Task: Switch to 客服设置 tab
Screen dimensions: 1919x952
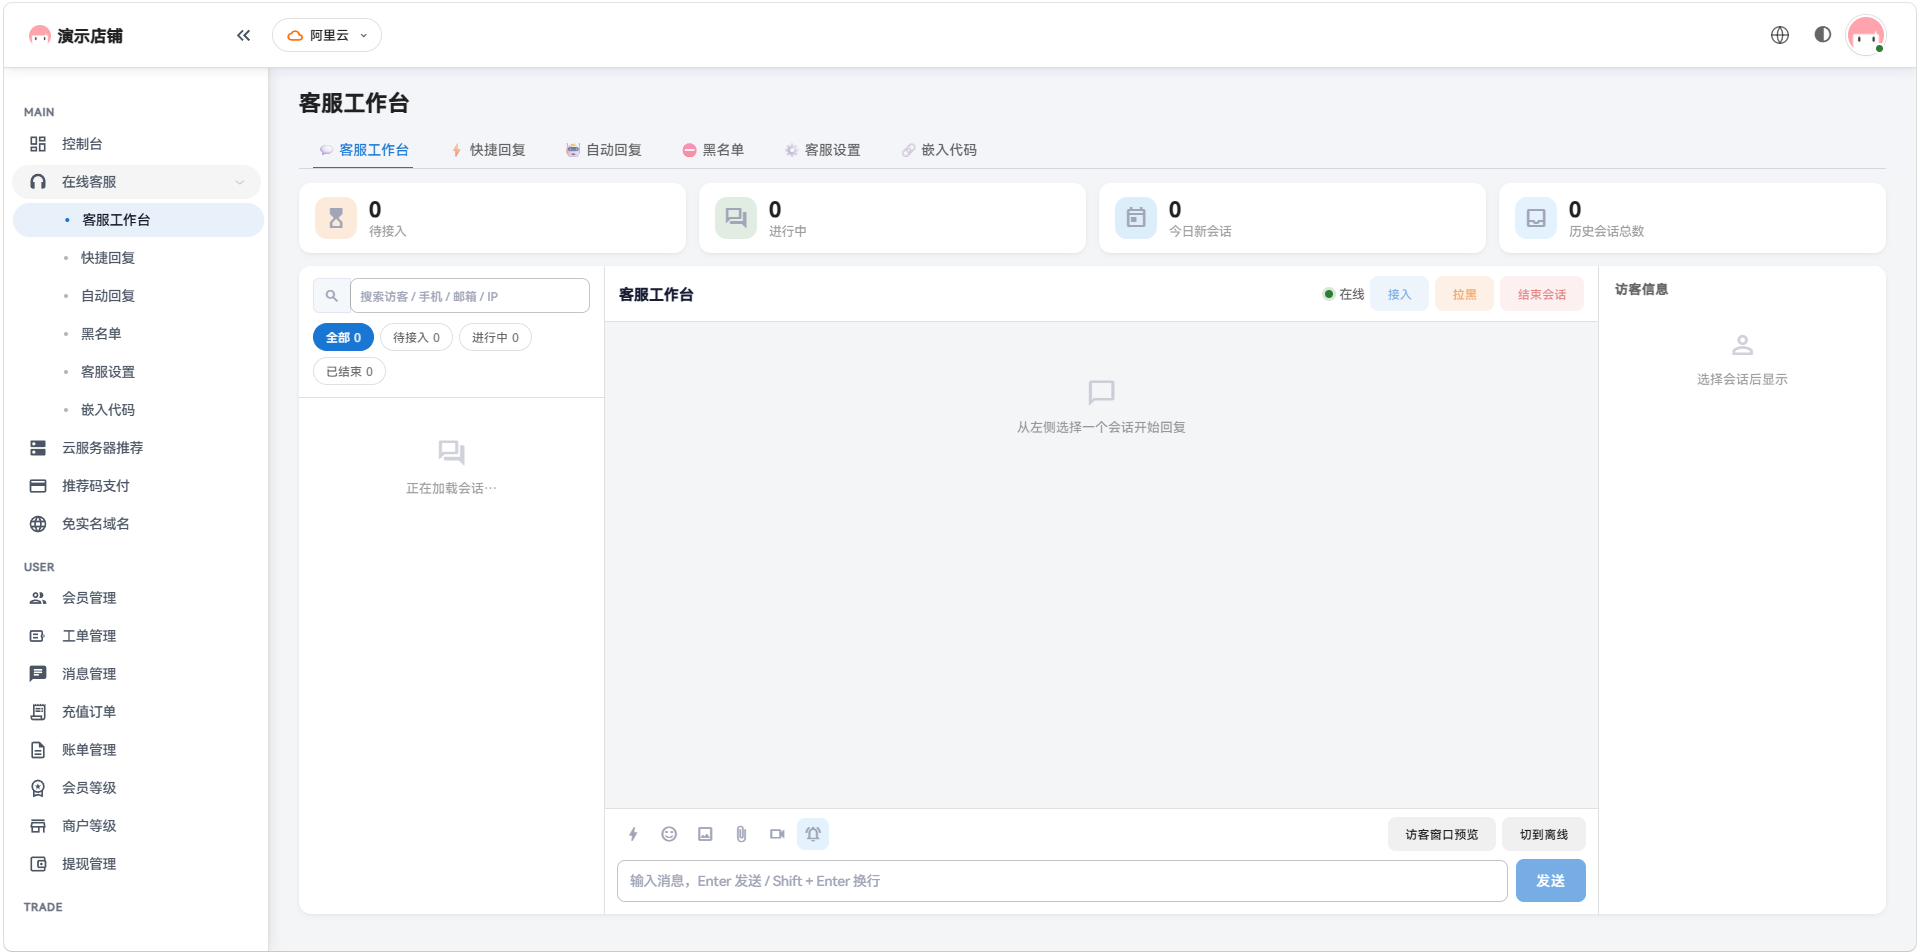Action: pyautogui.click(x=823, y=150)
